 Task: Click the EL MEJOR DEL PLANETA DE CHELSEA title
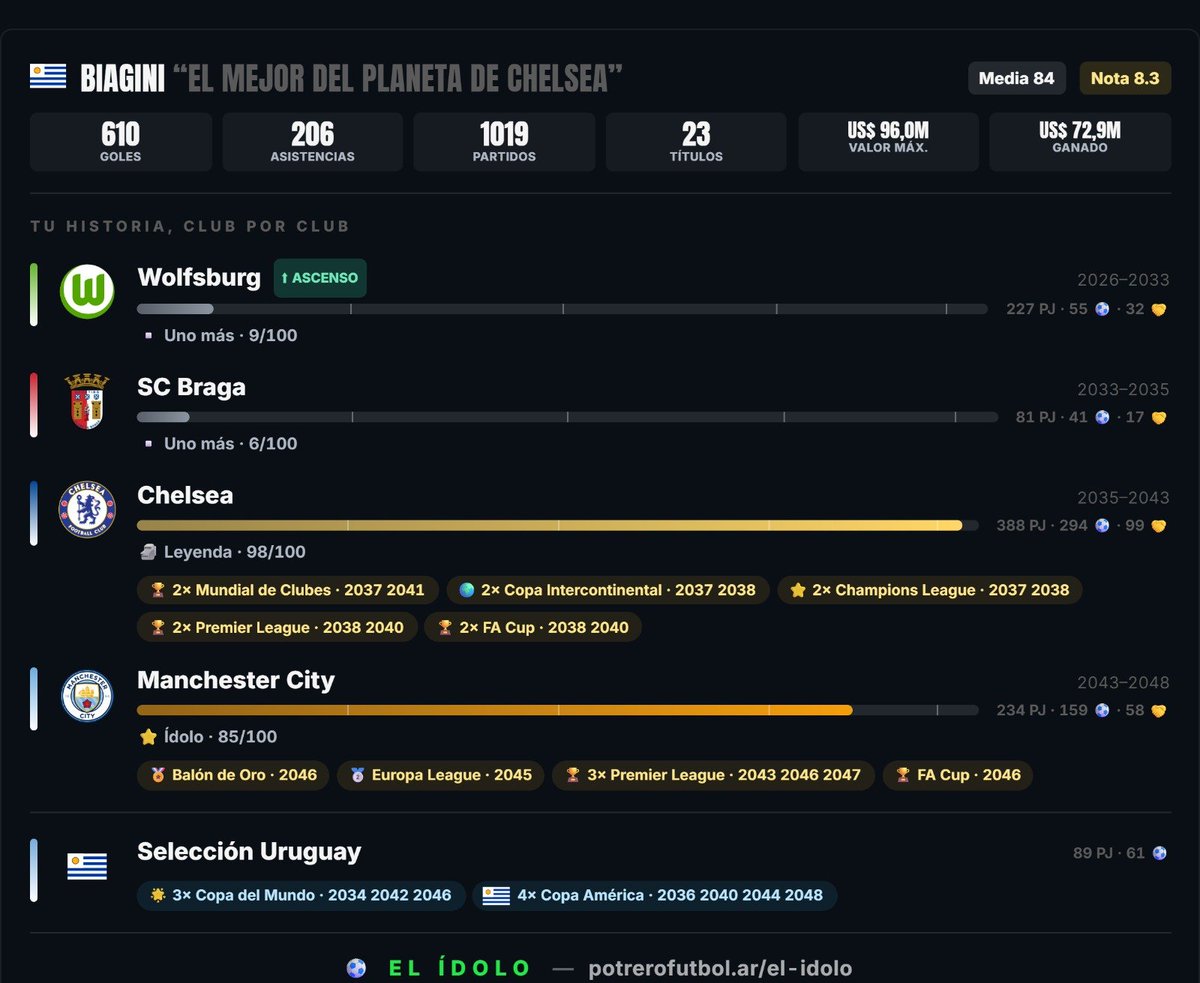click(397, 78)
